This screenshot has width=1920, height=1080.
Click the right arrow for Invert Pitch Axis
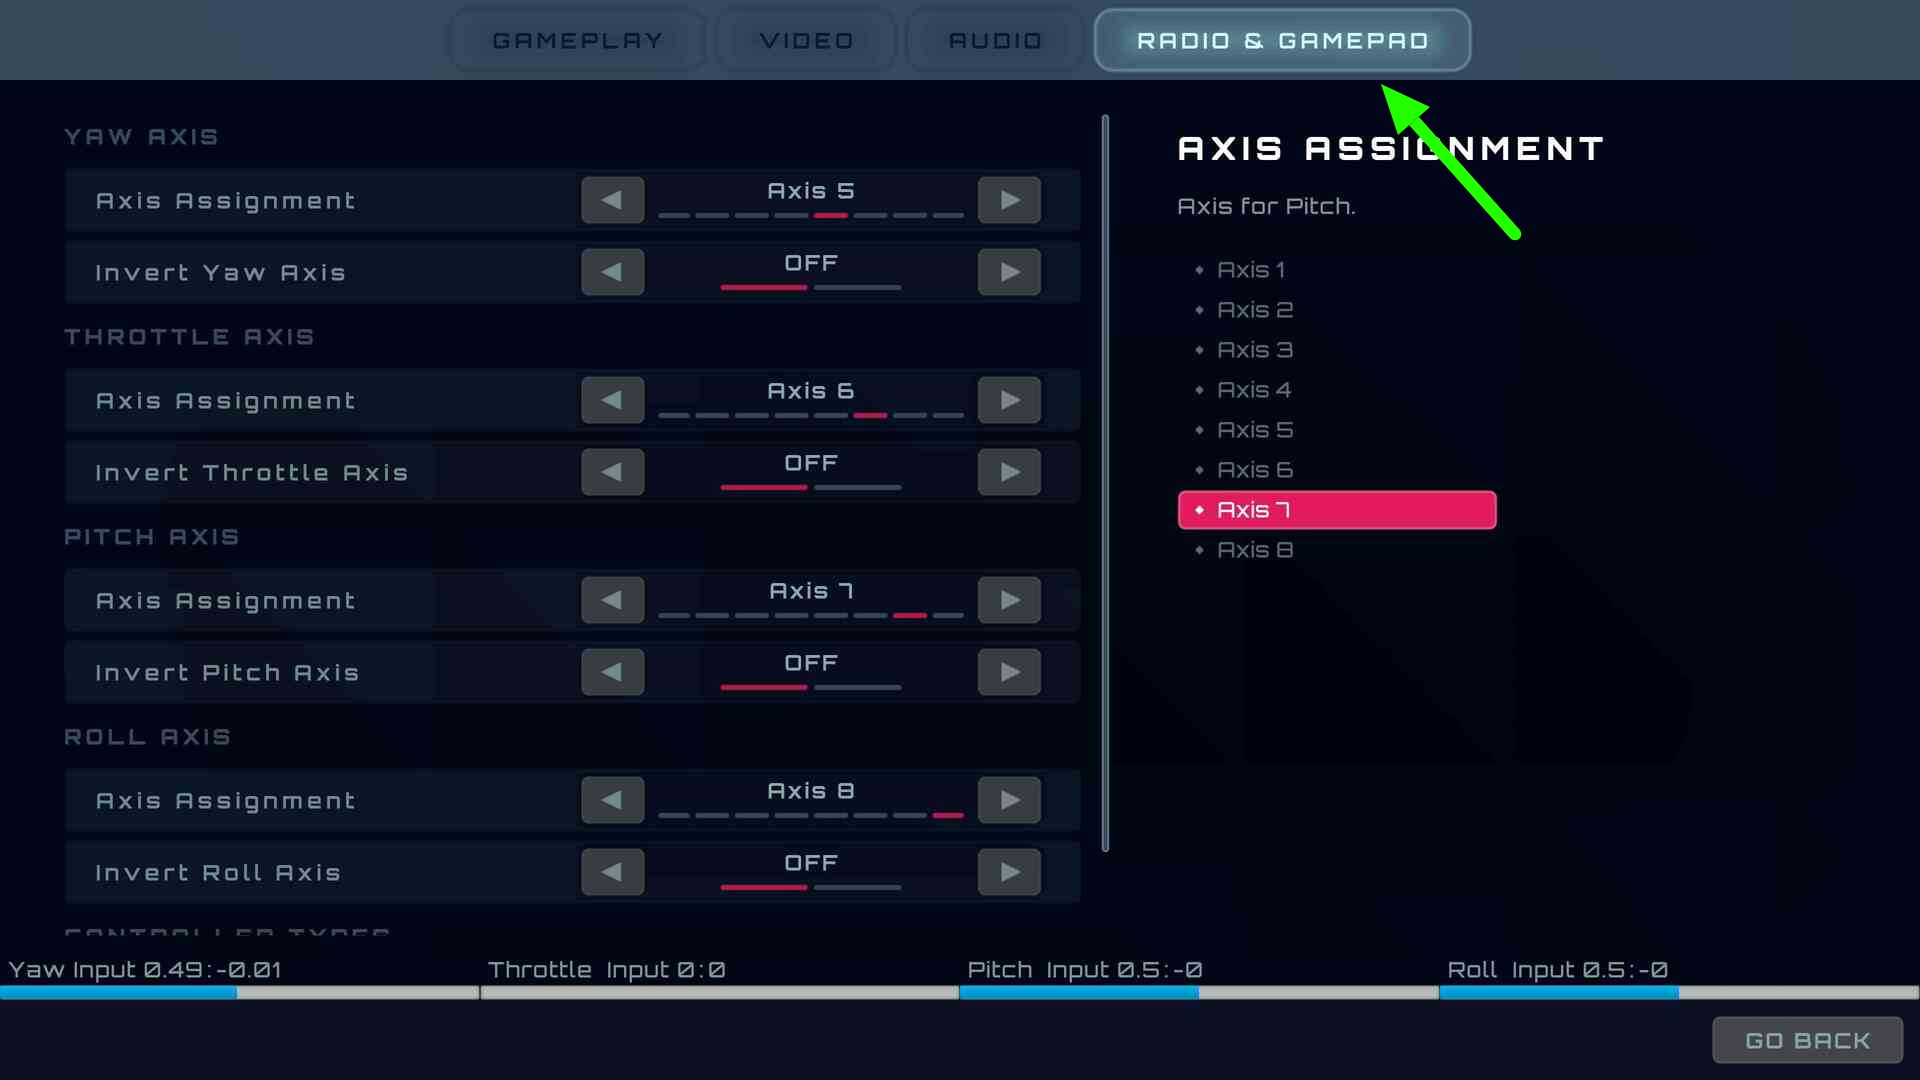point(1010,673)
